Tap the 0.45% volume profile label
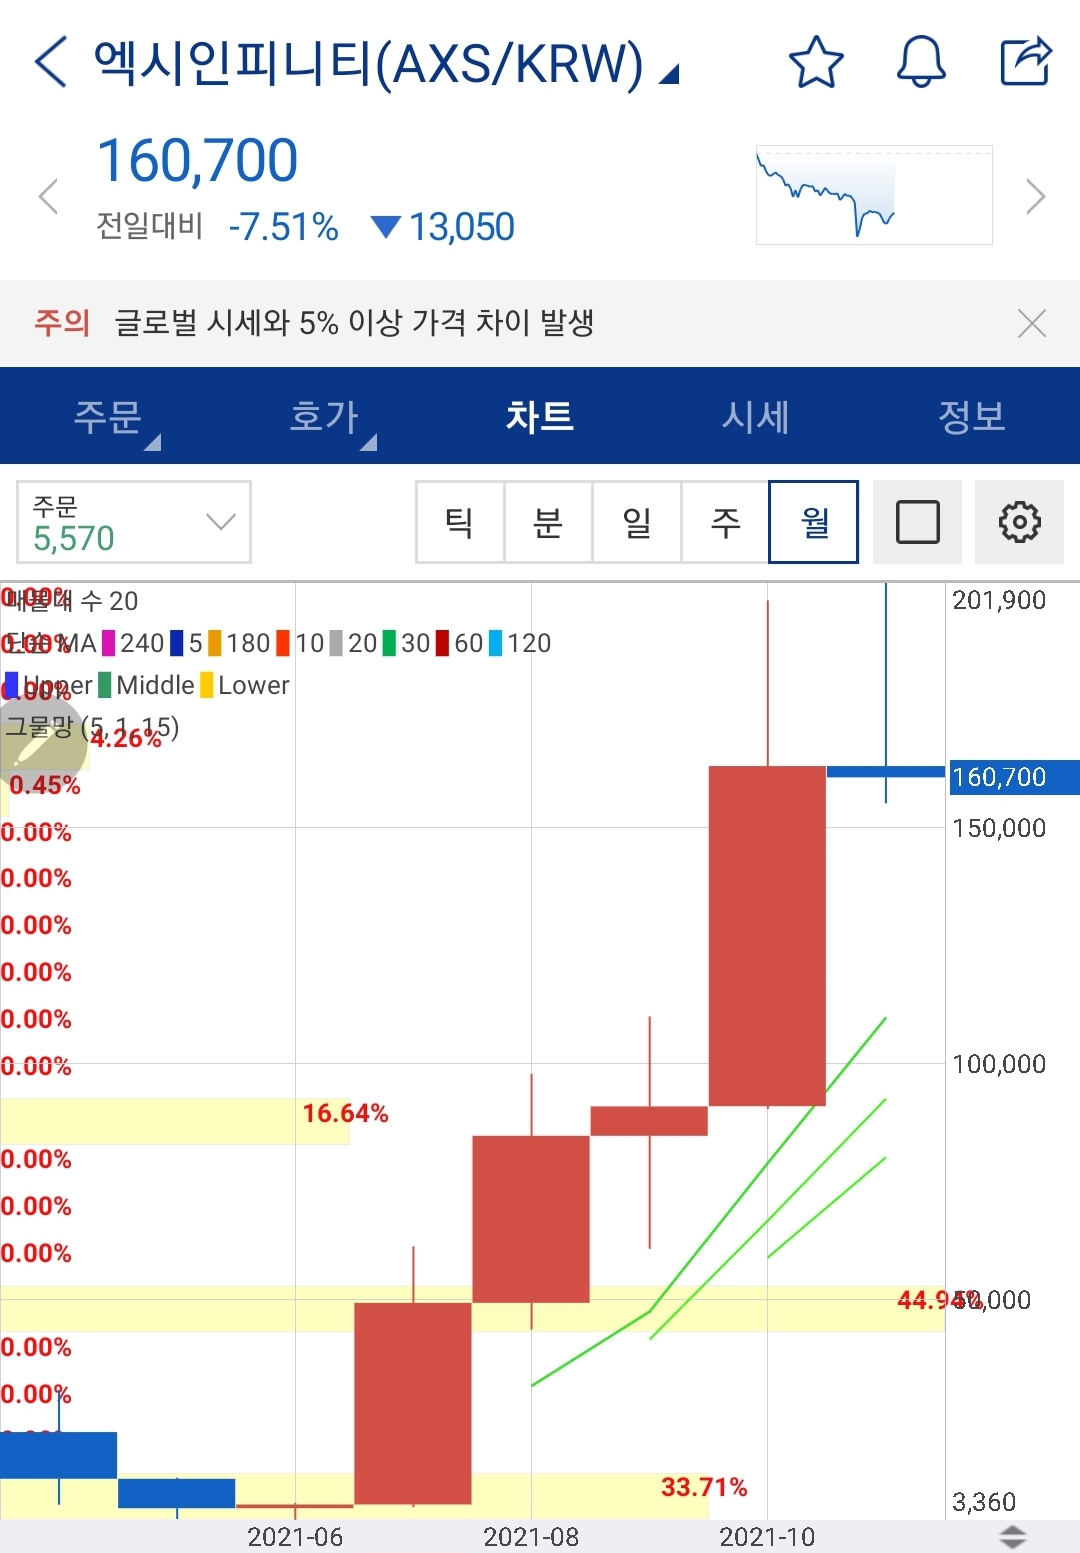The width and height of the screenshot is (1080, 1553). [44, 785]
